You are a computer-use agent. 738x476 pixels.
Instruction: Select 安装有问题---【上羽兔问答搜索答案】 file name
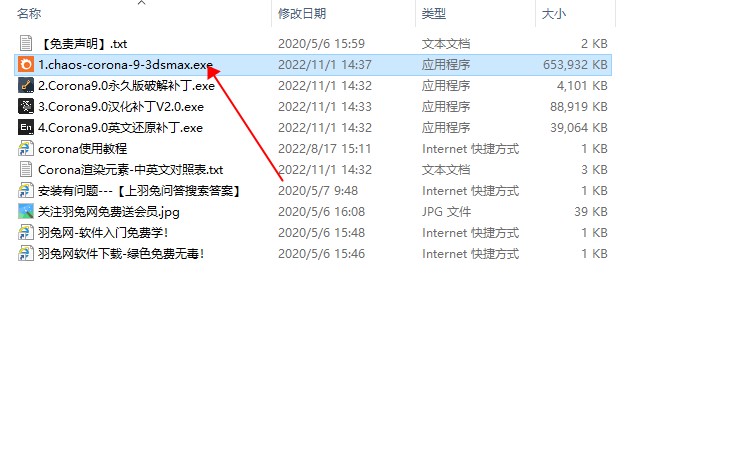139,191
